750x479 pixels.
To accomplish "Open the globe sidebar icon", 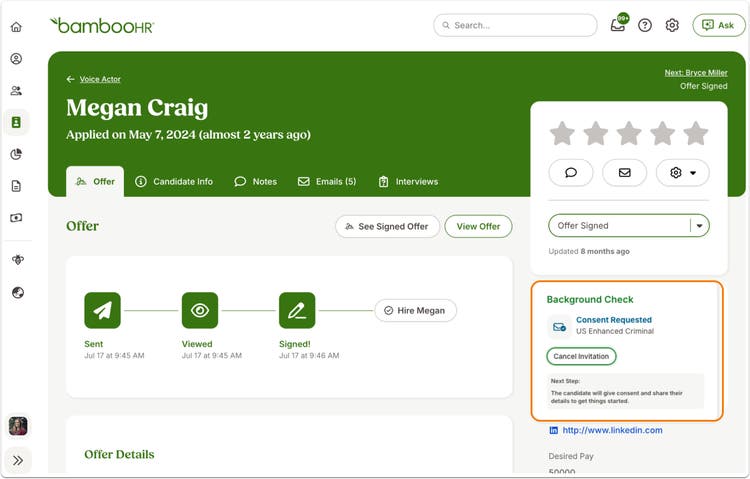I will click(18, 292).
